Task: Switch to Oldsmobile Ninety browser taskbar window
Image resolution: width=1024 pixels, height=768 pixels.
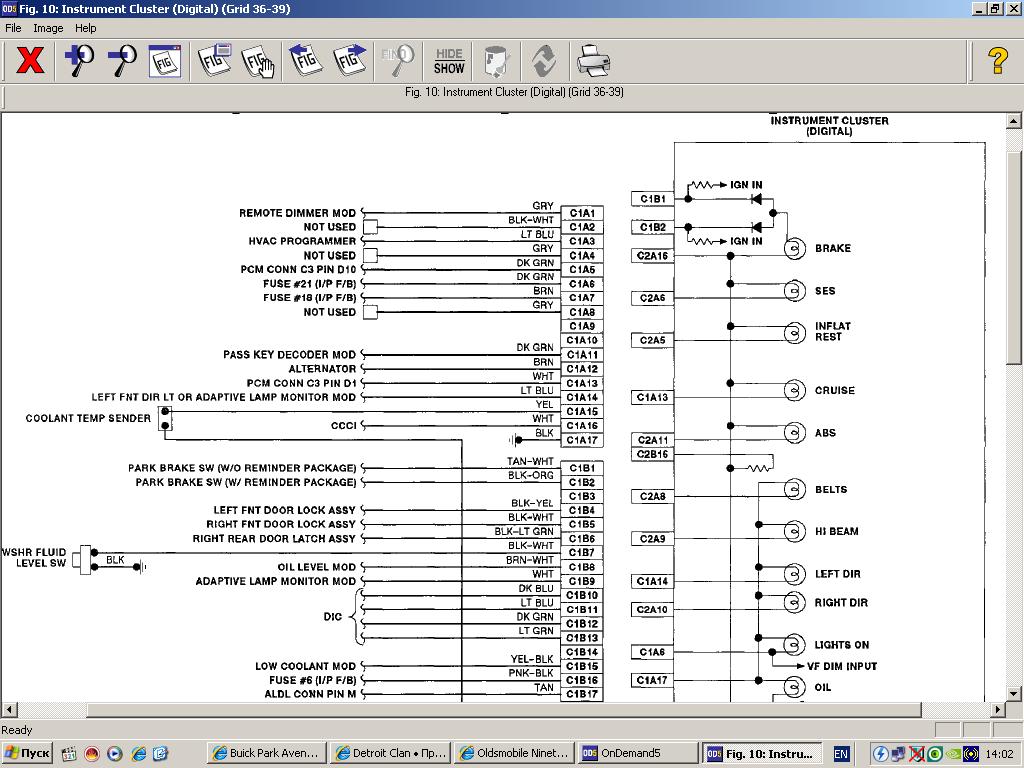Action: 514,754
